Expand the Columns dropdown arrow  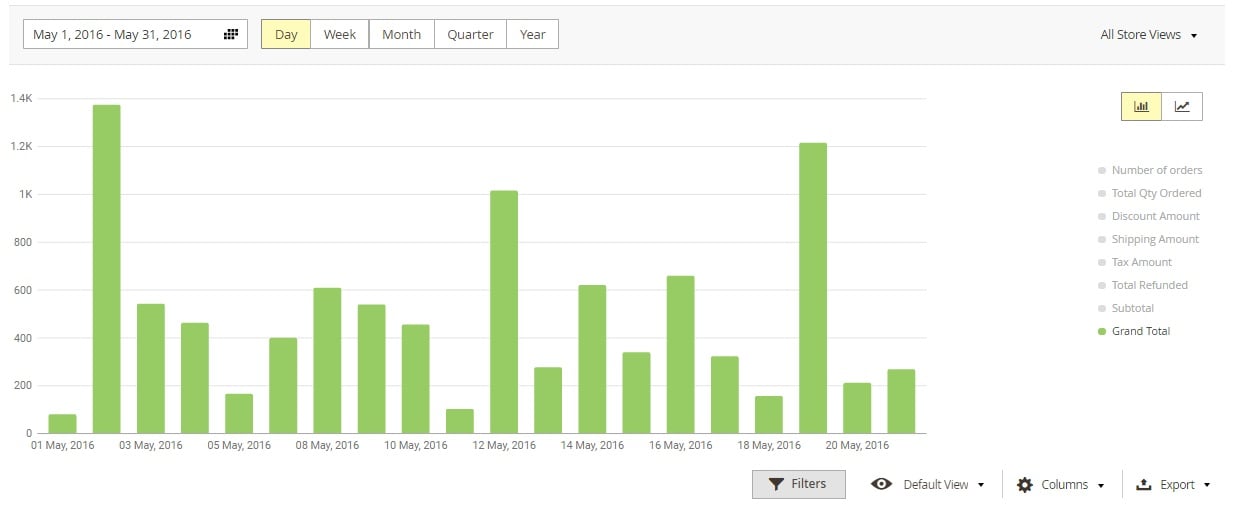point(1101,485)
